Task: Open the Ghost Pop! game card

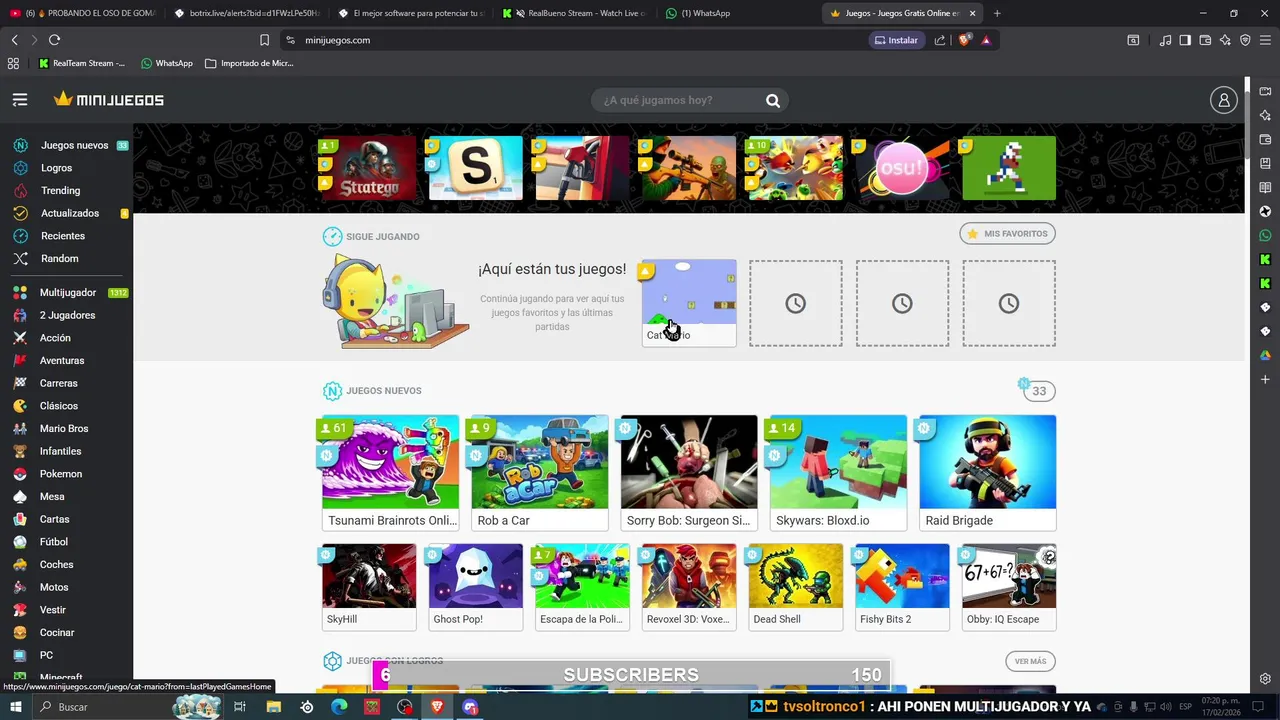Action: coord(476,587)
